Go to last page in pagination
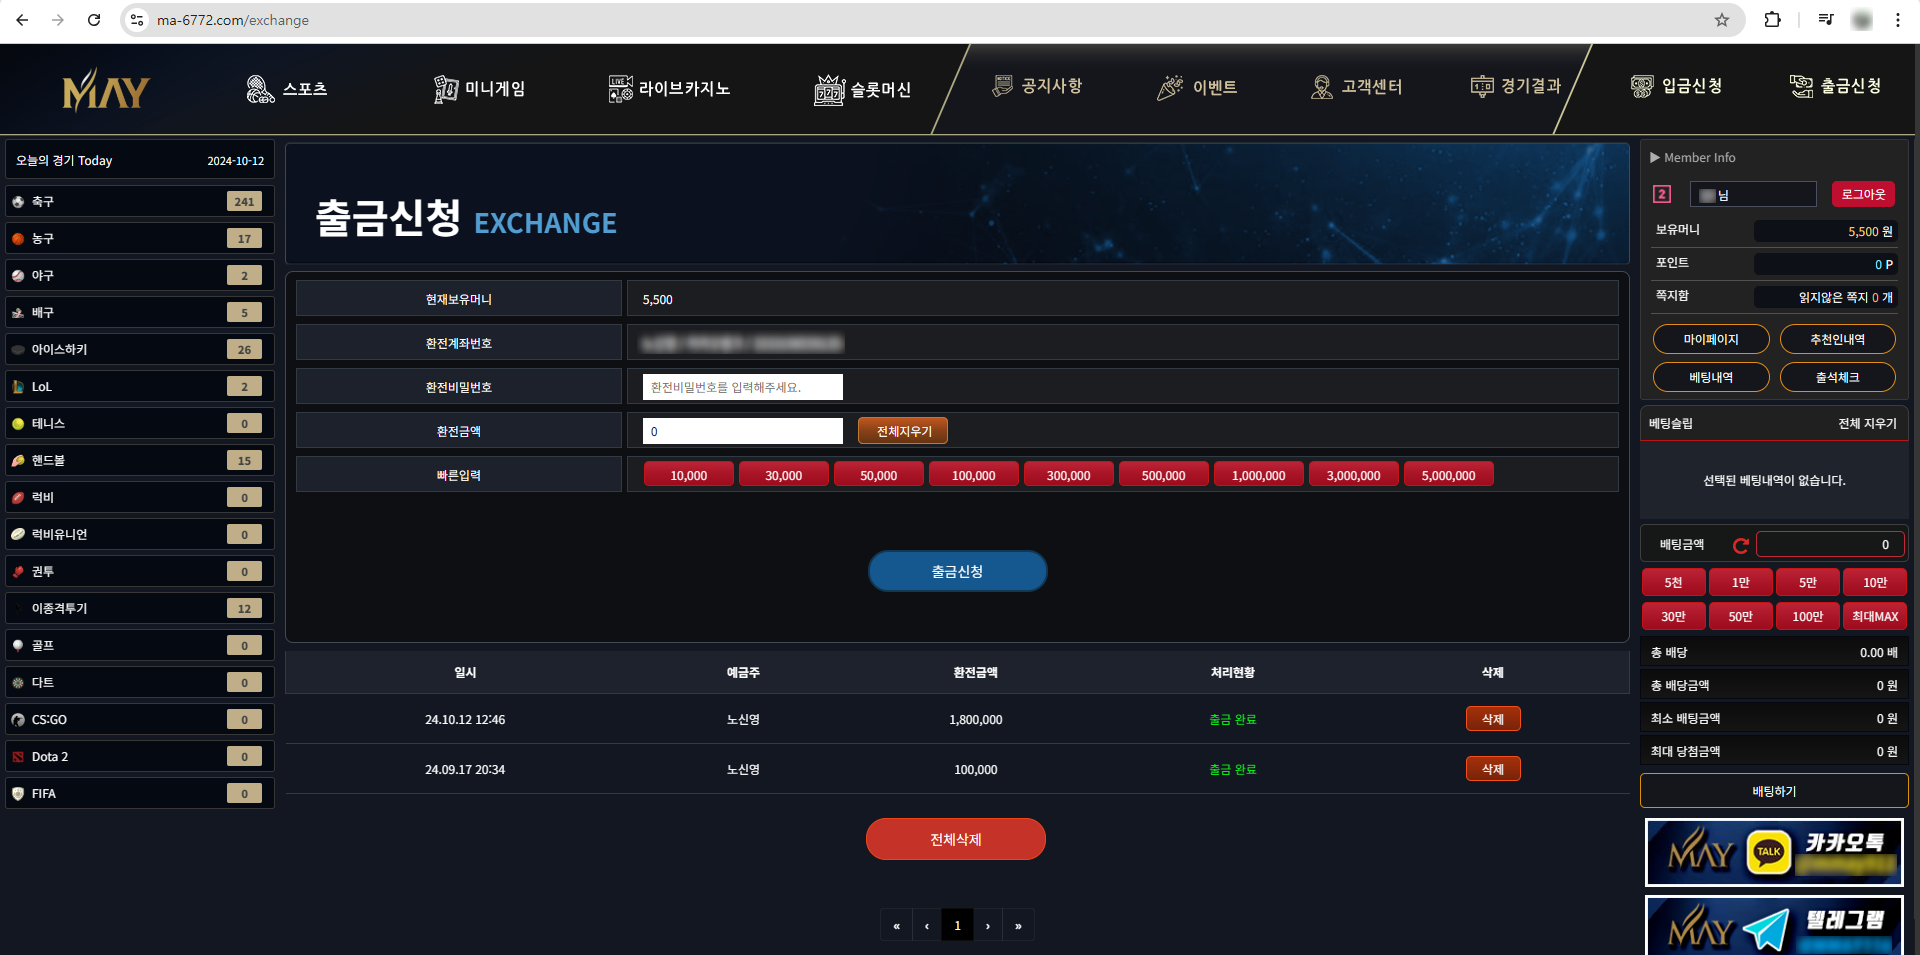 click(1018, 925)
